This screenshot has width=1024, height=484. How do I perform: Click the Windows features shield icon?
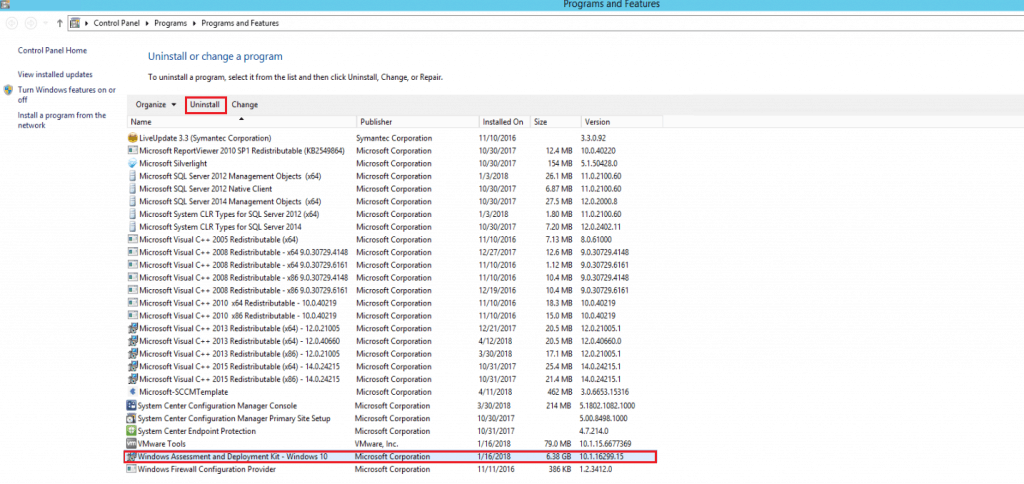click(x=8, y=89)
